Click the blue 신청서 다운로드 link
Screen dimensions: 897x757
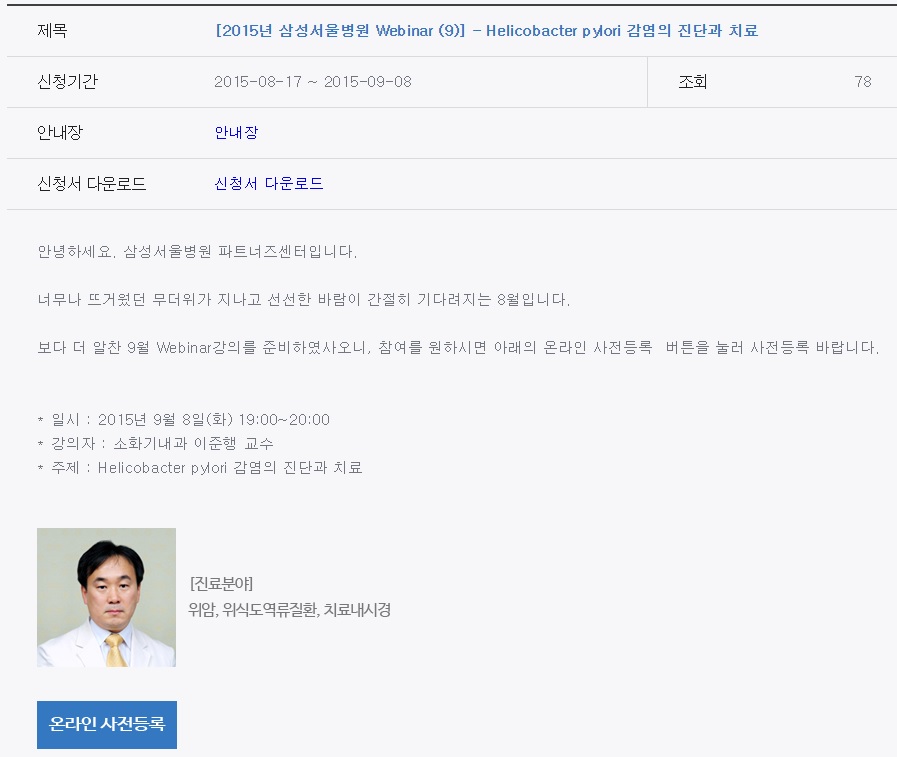pyautogui.click(x=268, y=183)
